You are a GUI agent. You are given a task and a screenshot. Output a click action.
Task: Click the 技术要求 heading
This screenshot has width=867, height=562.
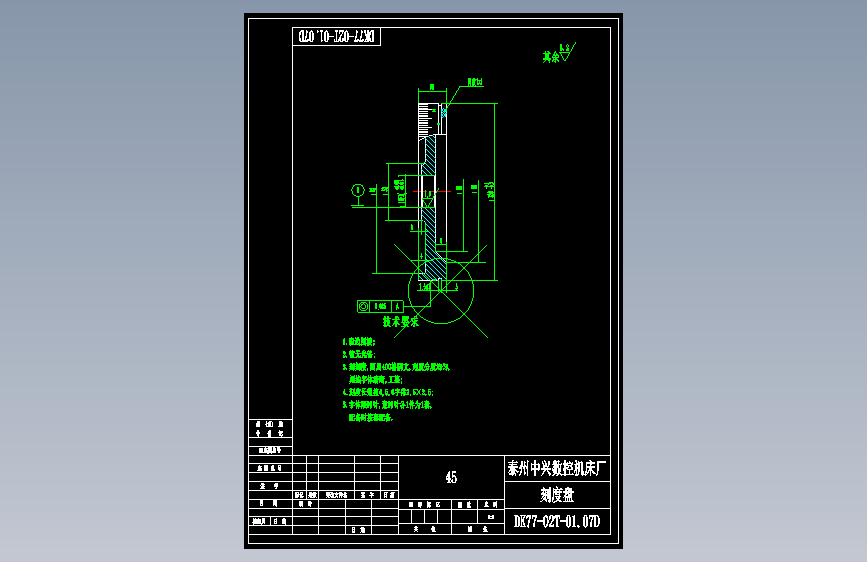(401, 321)
